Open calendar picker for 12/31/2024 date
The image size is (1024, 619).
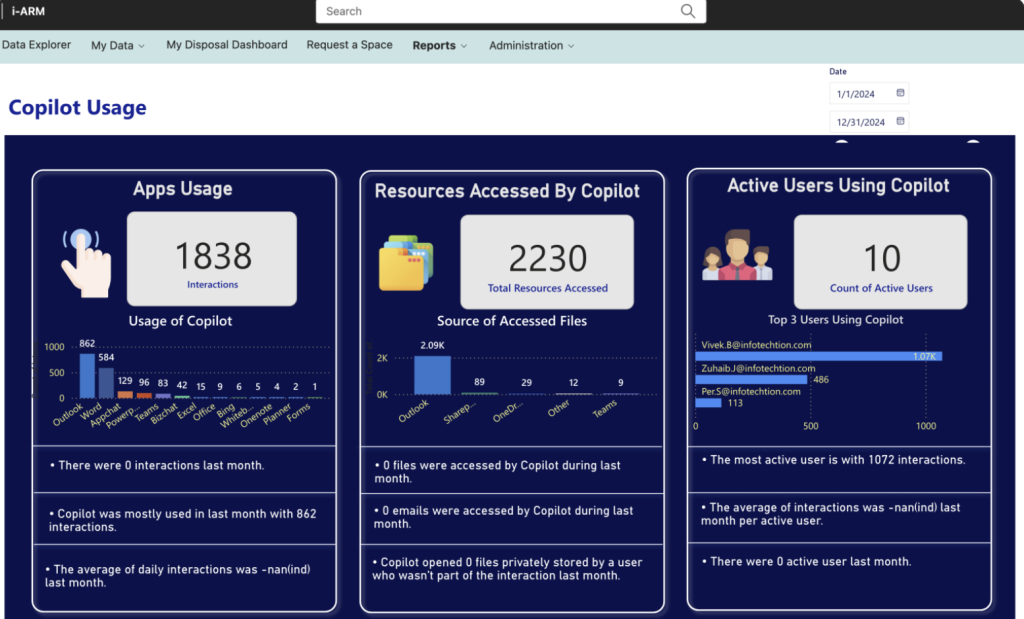pos(900,121)
